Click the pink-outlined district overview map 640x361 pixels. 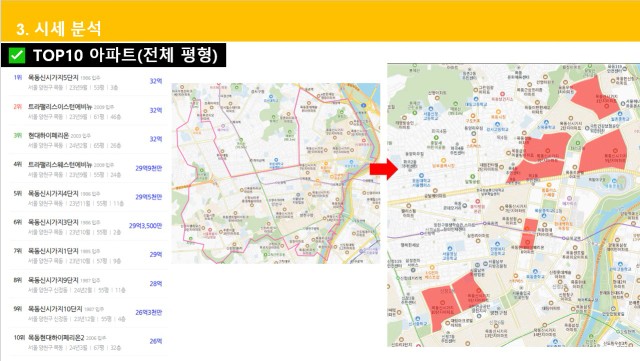276,173
